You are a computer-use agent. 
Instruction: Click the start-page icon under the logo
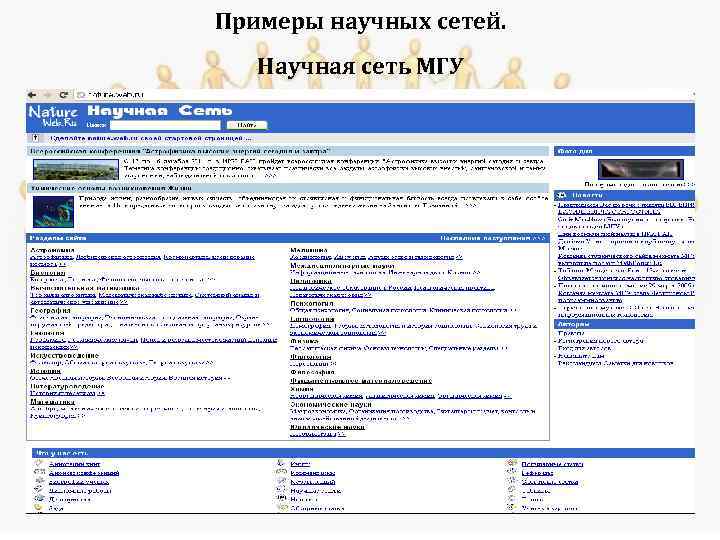pyautogui.click(x=35, y=138)
